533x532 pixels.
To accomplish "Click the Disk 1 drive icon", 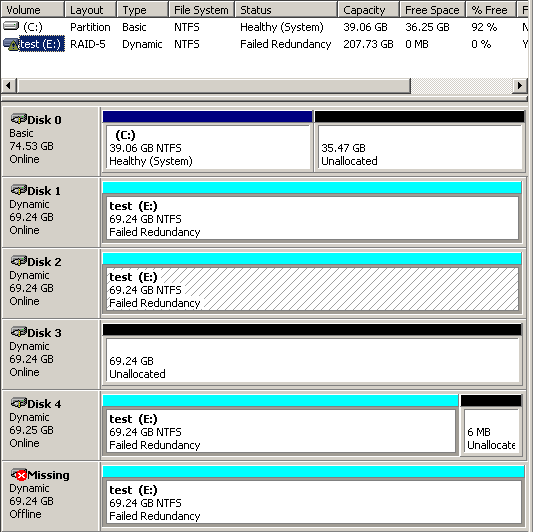I will click(x=18, y=190).
